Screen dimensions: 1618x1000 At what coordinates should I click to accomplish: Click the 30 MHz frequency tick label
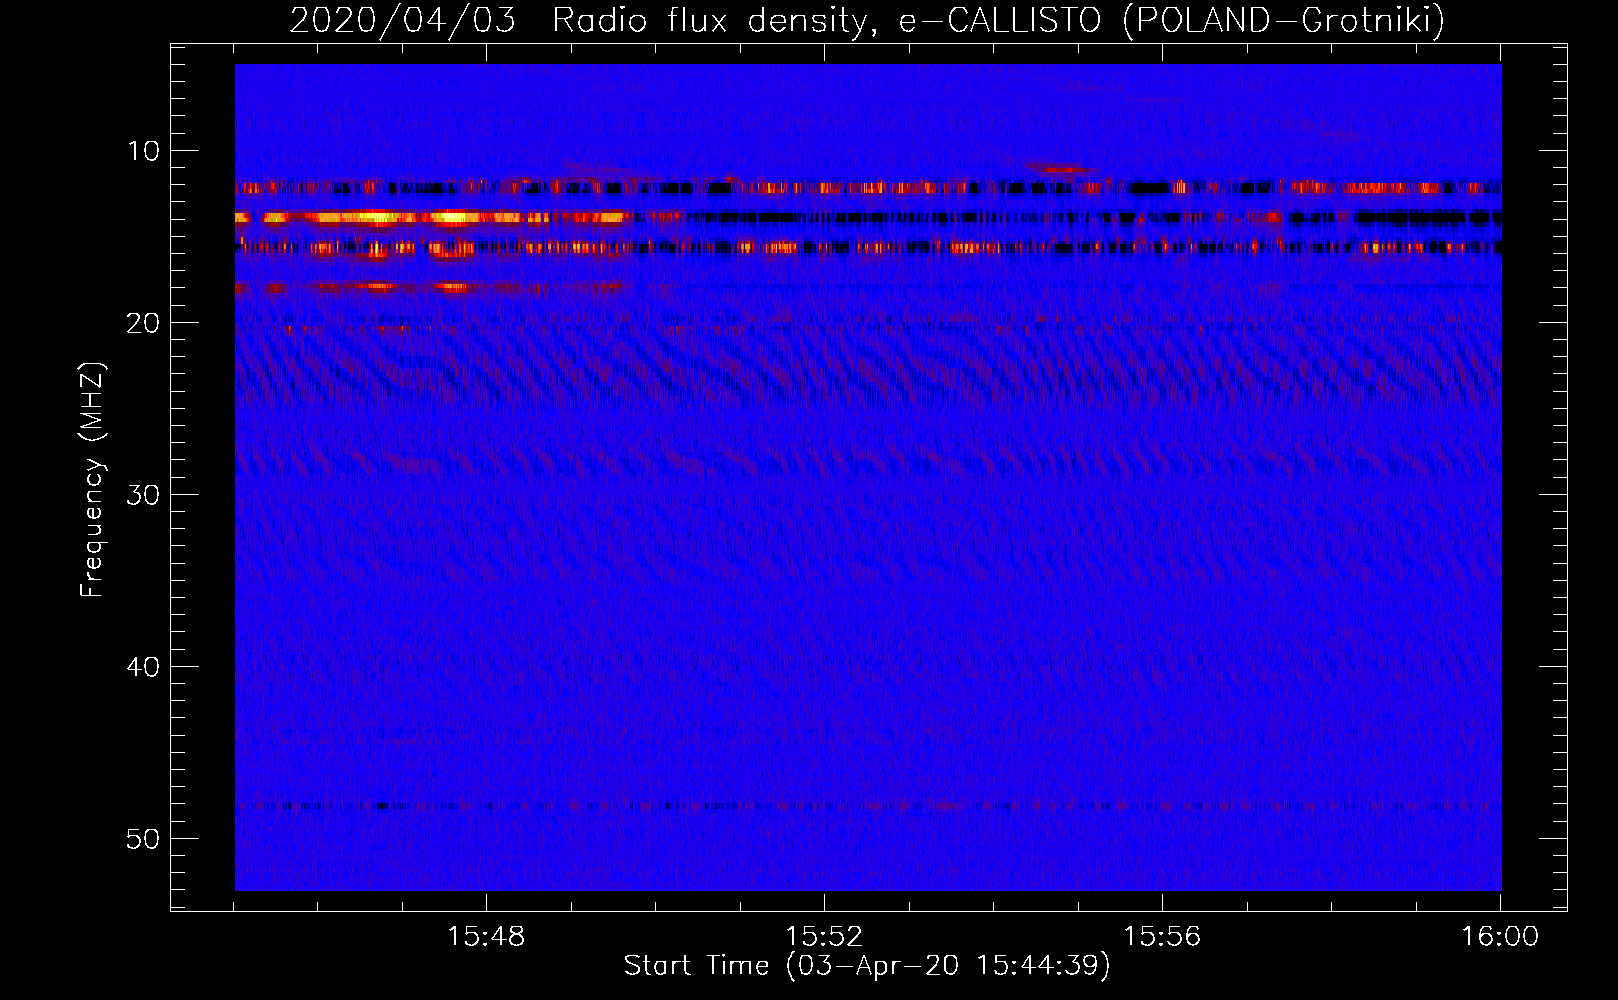144,494
